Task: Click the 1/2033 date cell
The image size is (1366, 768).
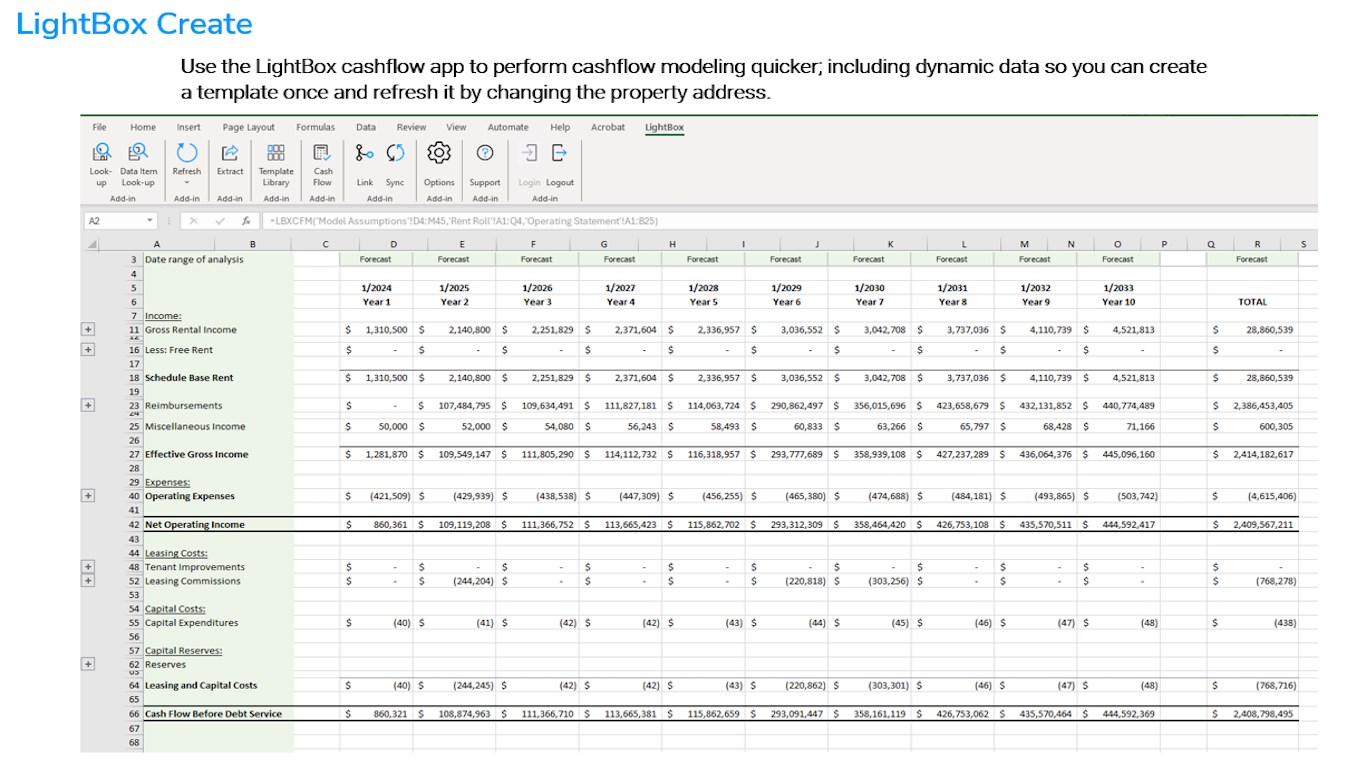Action: (1118, 288)
